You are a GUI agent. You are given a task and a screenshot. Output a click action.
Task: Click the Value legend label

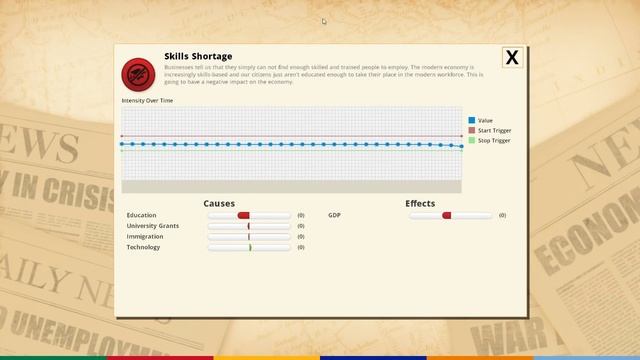(485, 120)
